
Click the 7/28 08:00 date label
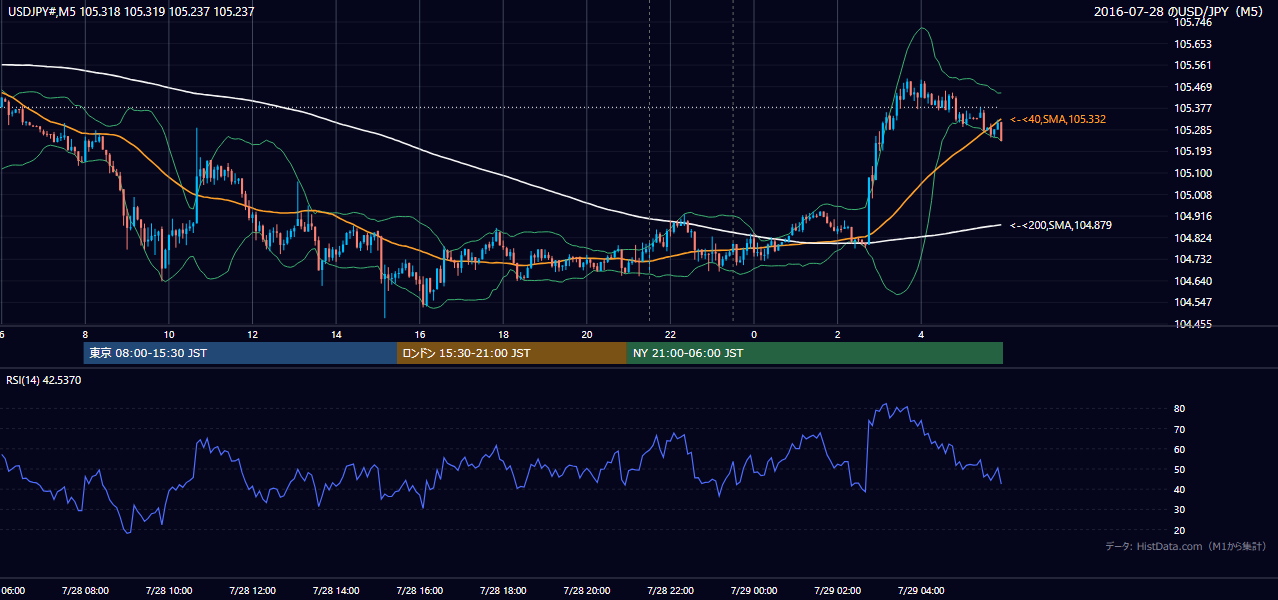click(84, 591)
